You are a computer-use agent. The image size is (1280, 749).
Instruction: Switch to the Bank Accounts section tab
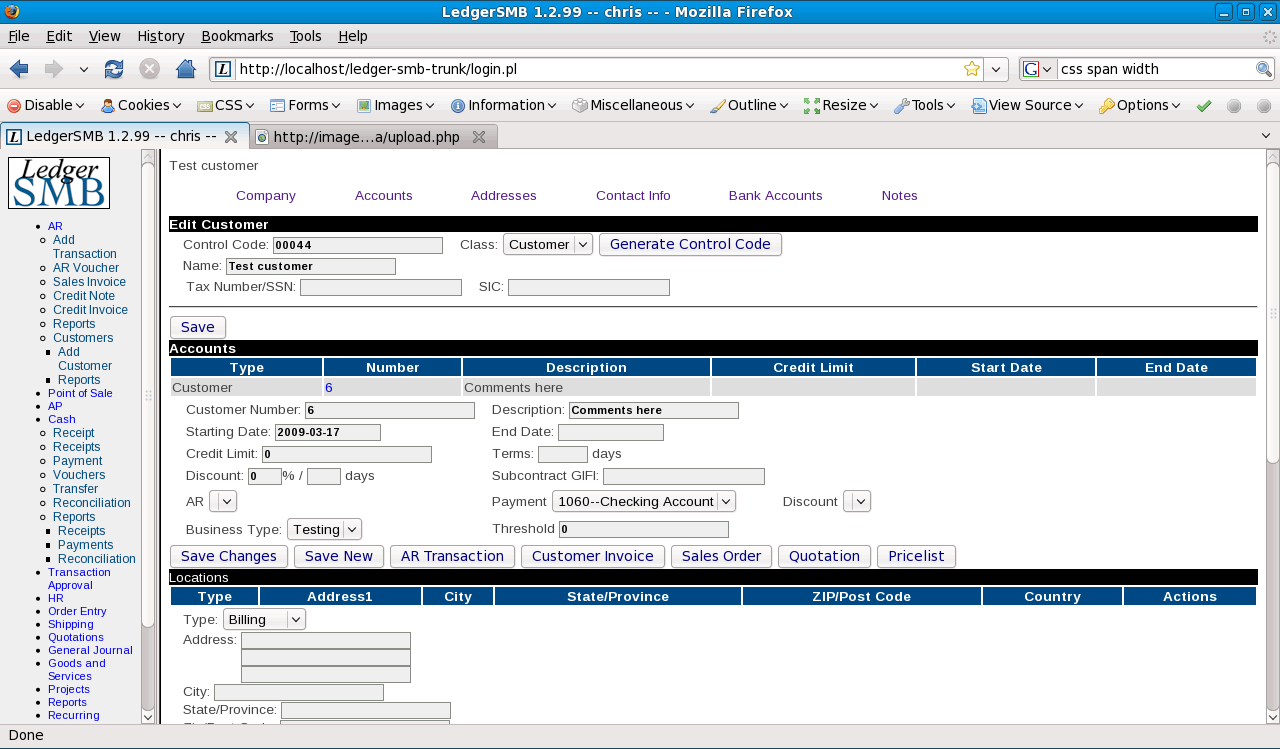pyautogui.click(x=775, y=196)
